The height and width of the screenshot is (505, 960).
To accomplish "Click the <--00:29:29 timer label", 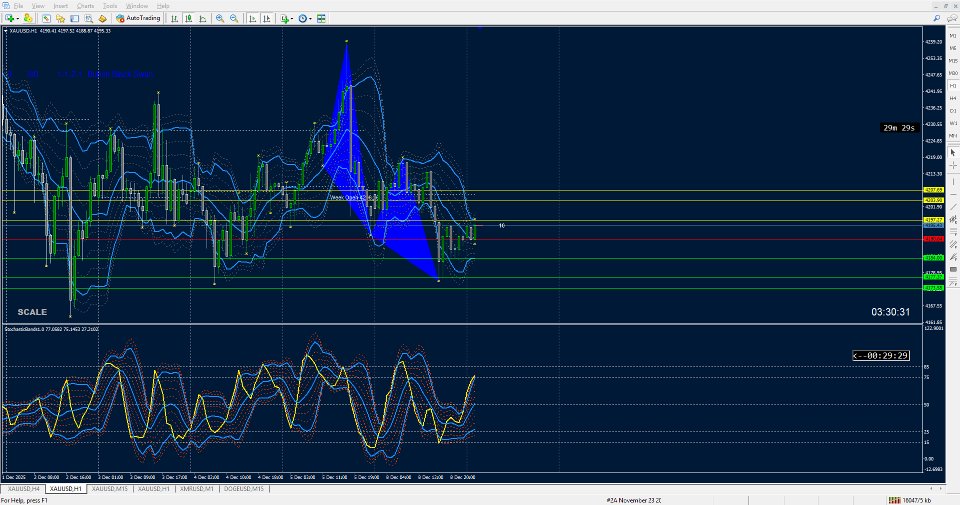I will tap(880, 356).
